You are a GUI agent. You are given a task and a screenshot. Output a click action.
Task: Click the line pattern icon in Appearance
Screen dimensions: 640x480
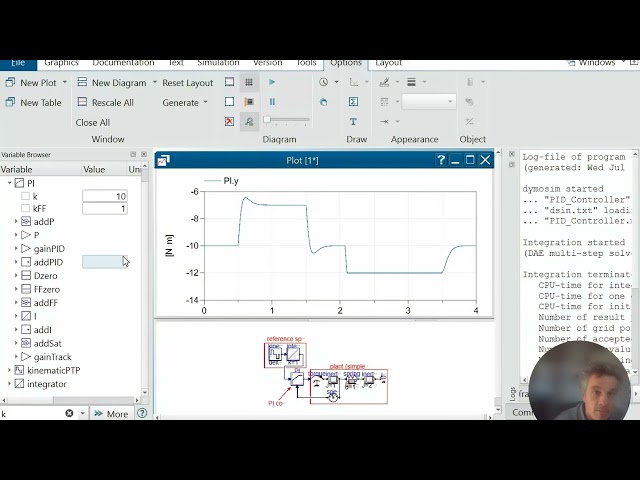[x=384, y=102]
